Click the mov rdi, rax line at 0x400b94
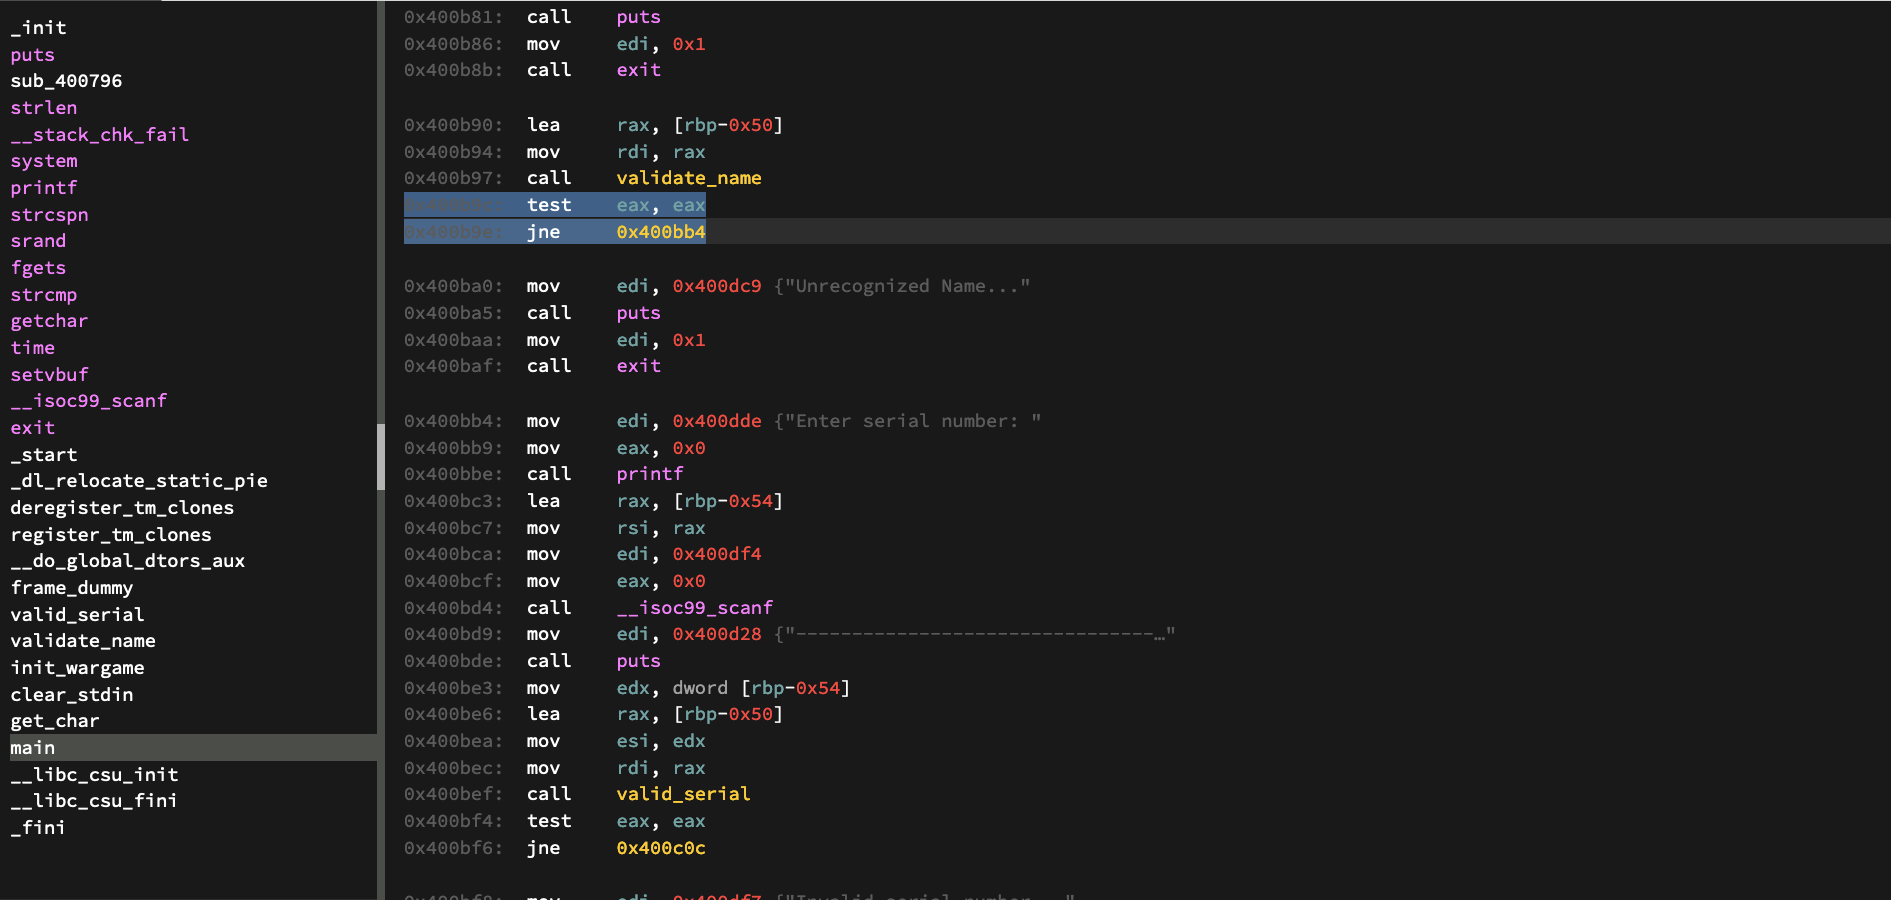The width and height of the screenshot is (1891, 900). coord(555,152)
